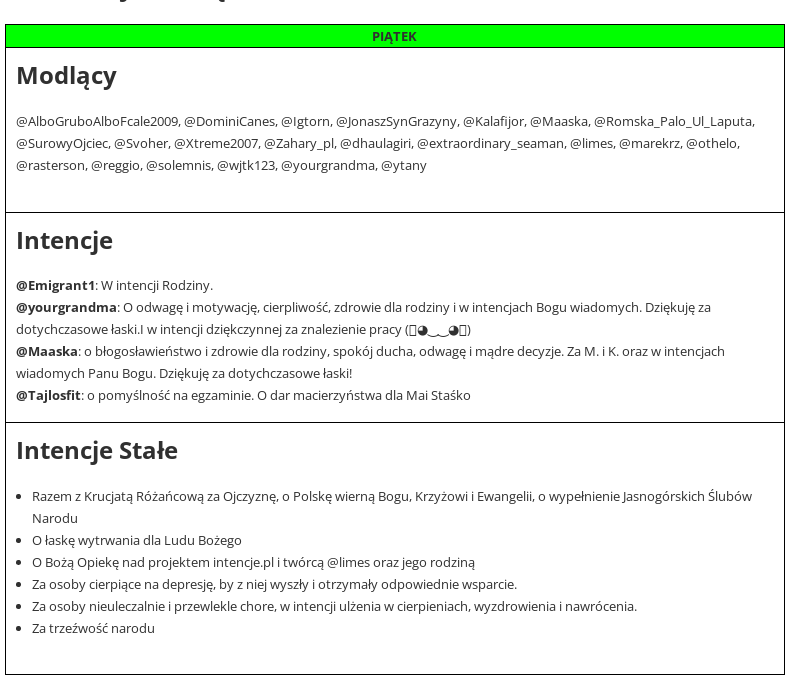
Task: Click the @AlboGruboAlboFcale2009 mention
Action: [x=97, y=122]
